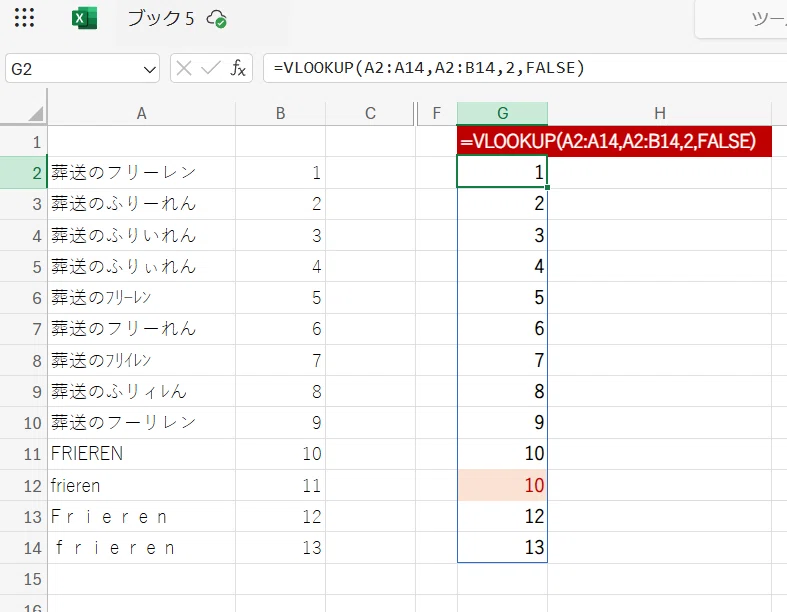Select row 15 header
This screenshot has height=612, width=787.
24,579
